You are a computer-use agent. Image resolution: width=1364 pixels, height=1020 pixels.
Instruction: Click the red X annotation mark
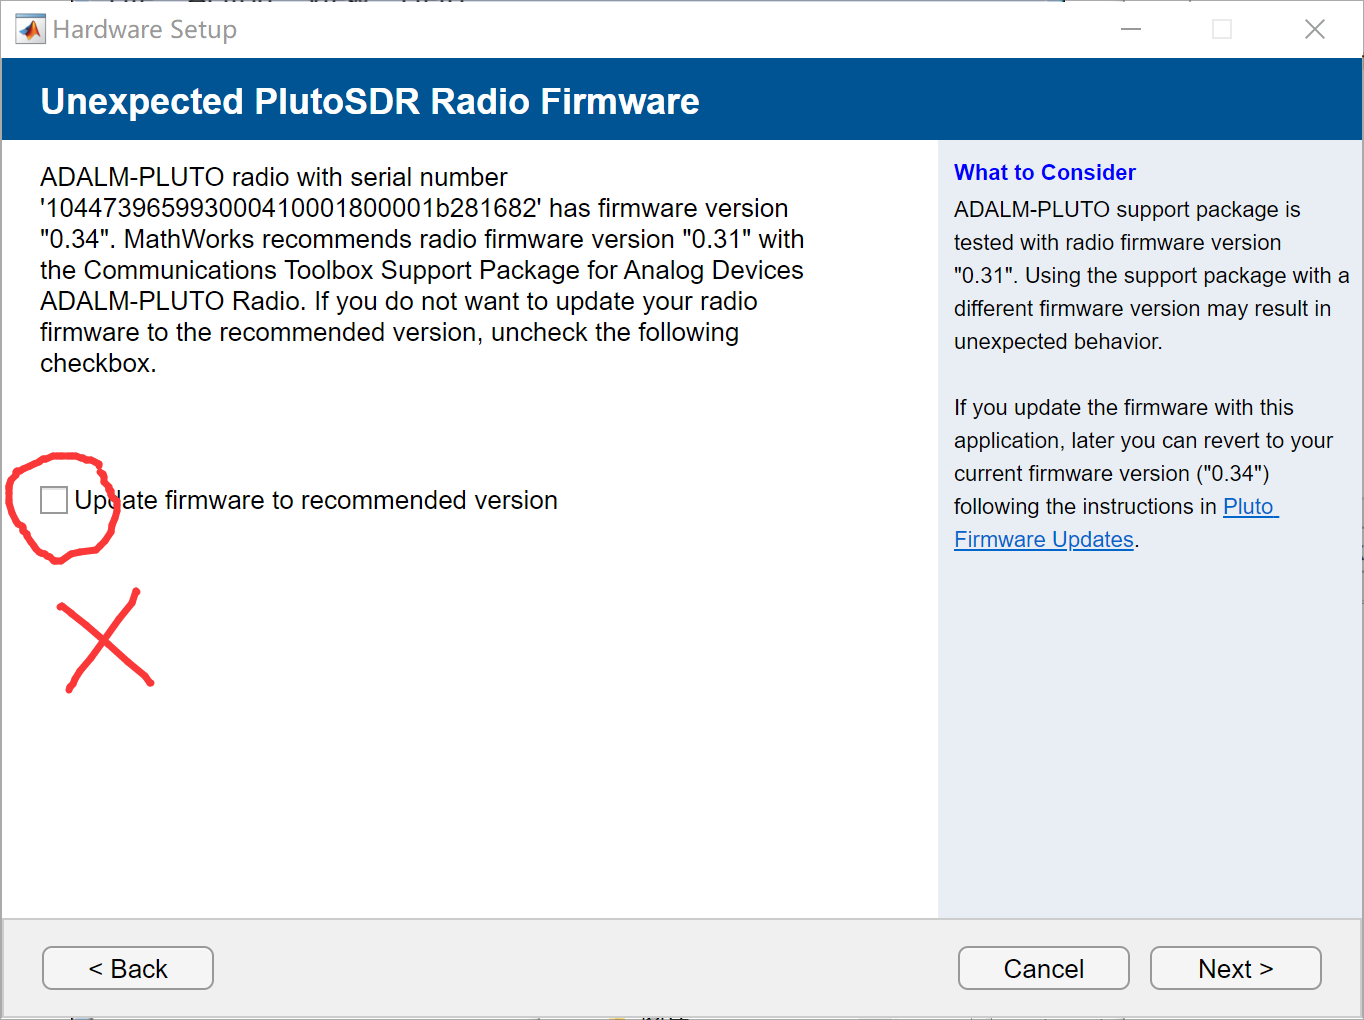pos(103,640)
